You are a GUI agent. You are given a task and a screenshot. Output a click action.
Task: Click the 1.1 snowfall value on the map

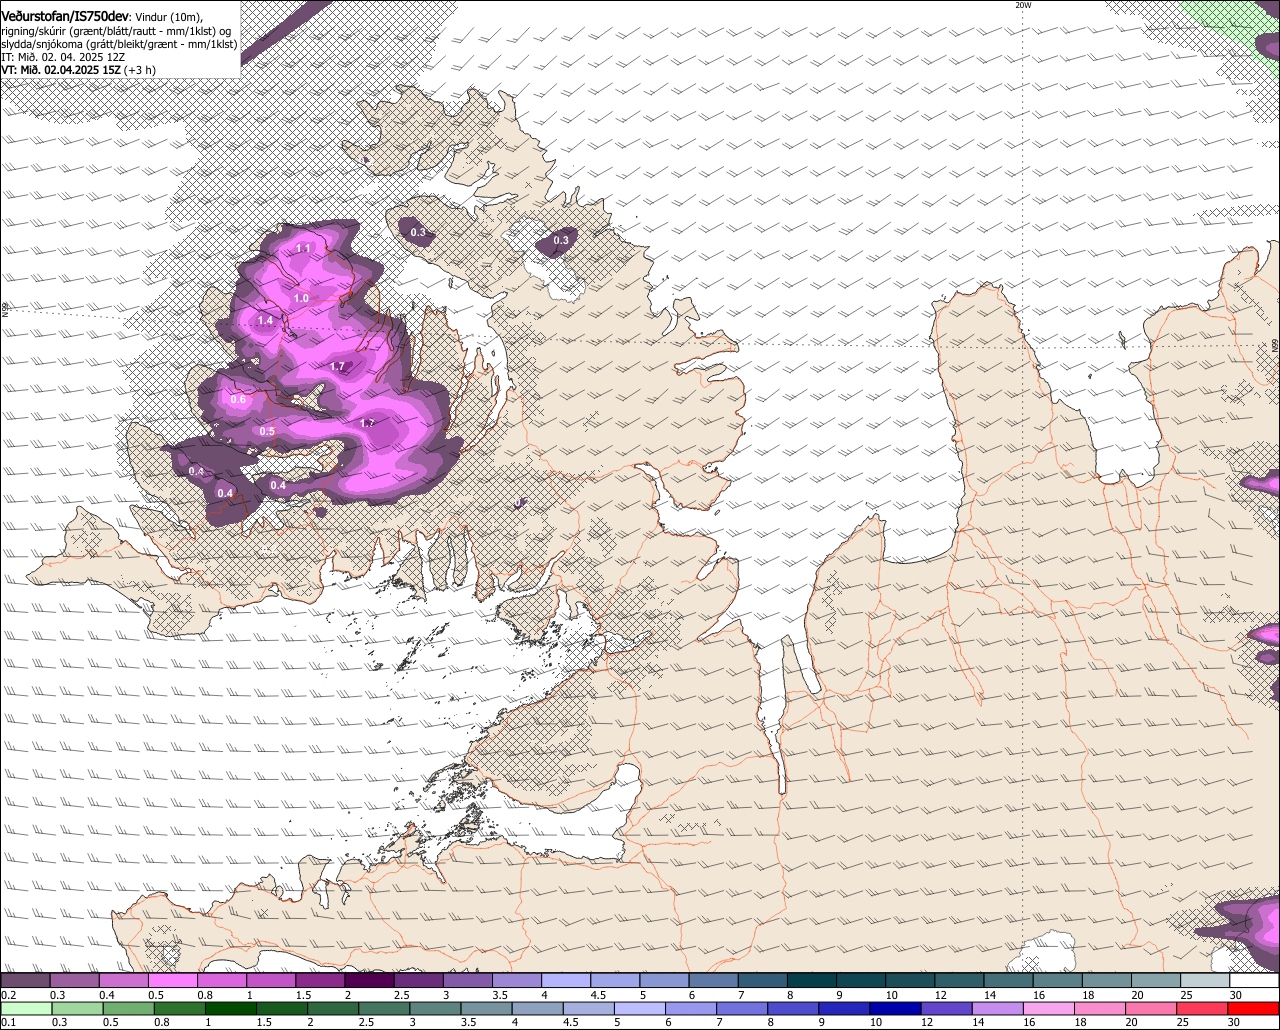(x=304, y=248)
